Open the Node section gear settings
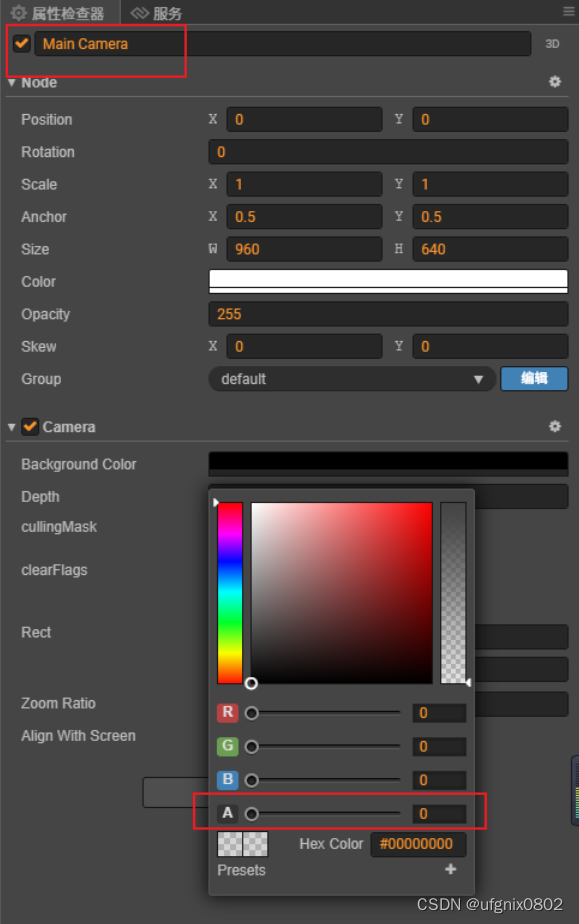This screenshot has height=924, width=579. [555, 82]
